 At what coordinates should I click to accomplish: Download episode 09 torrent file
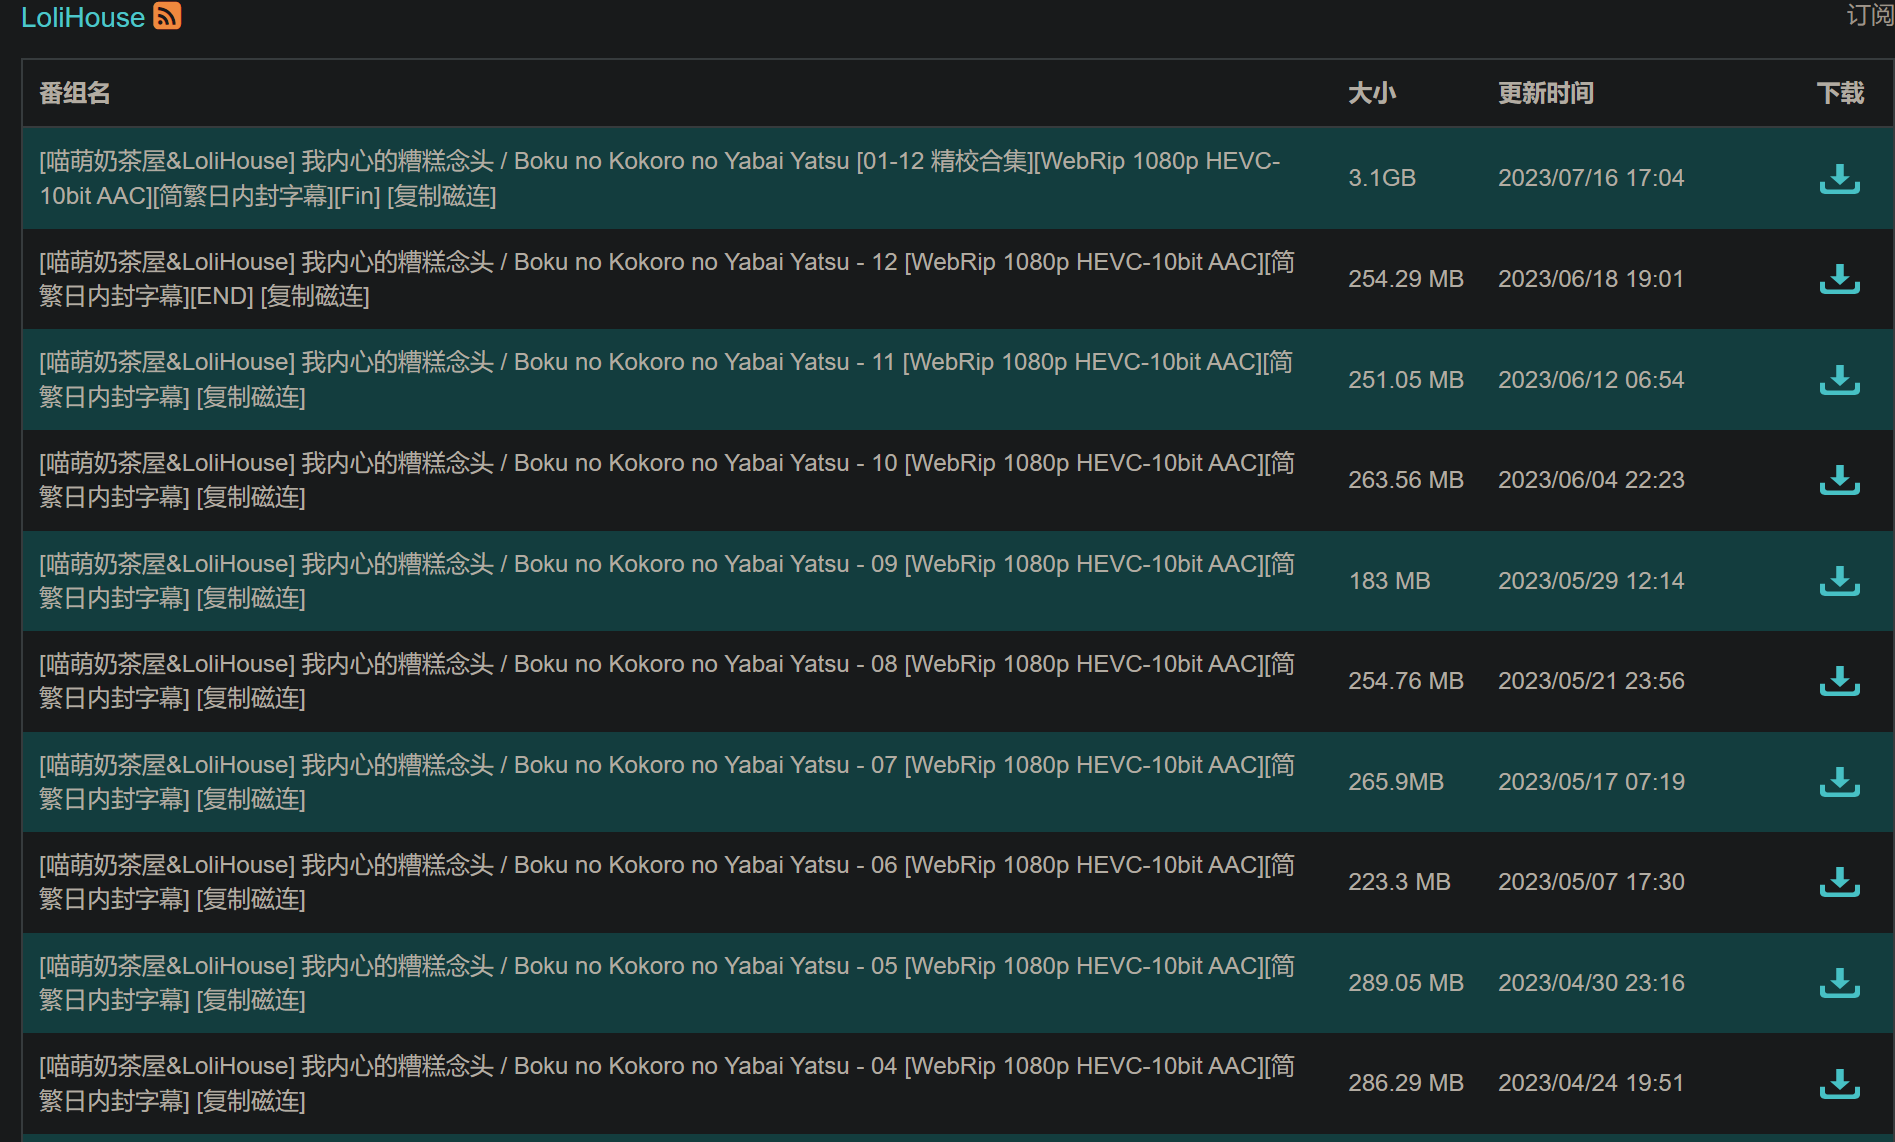click(1838, 581)
